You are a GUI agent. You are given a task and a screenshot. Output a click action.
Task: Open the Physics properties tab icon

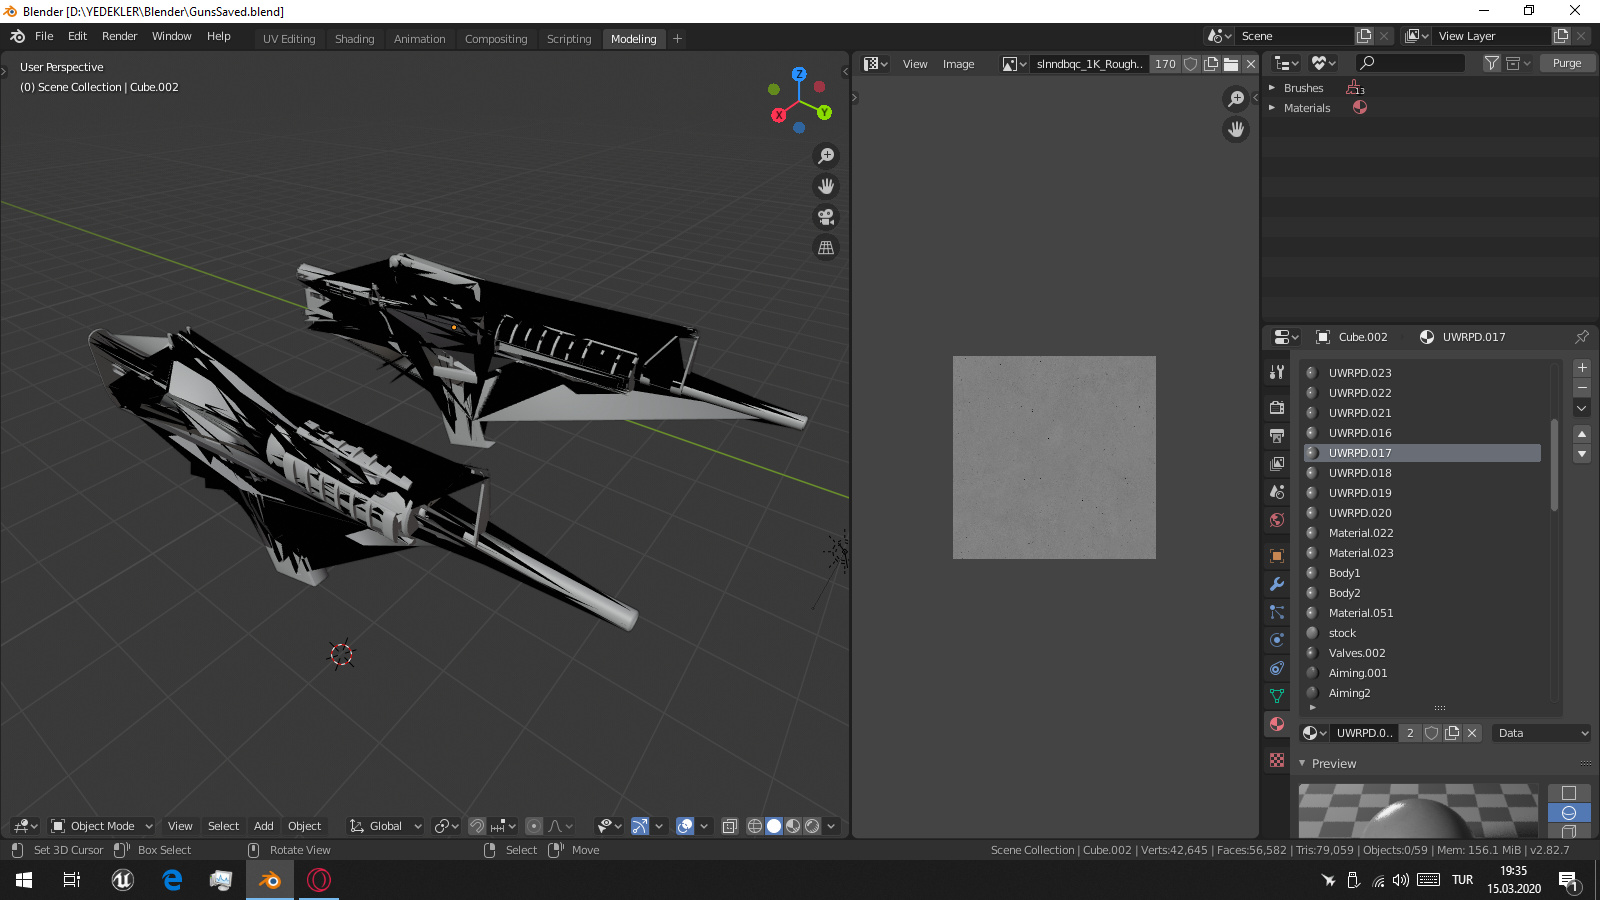[1277, 640]
